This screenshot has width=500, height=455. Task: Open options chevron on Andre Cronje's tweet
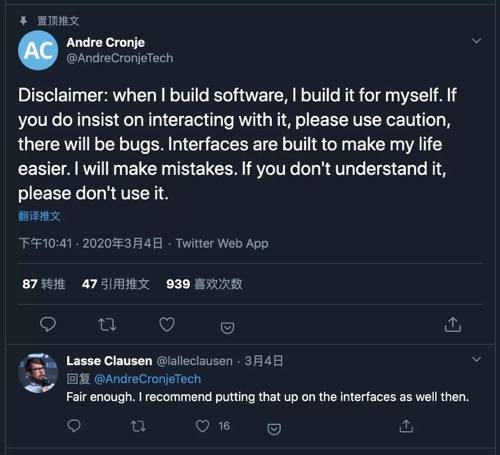tap(477, 41)
